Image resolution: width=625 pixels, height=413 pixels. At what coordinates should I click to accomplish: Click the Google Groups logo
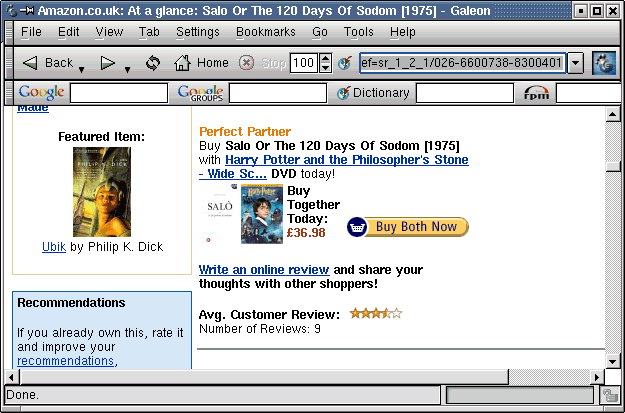tap(200, 93)
